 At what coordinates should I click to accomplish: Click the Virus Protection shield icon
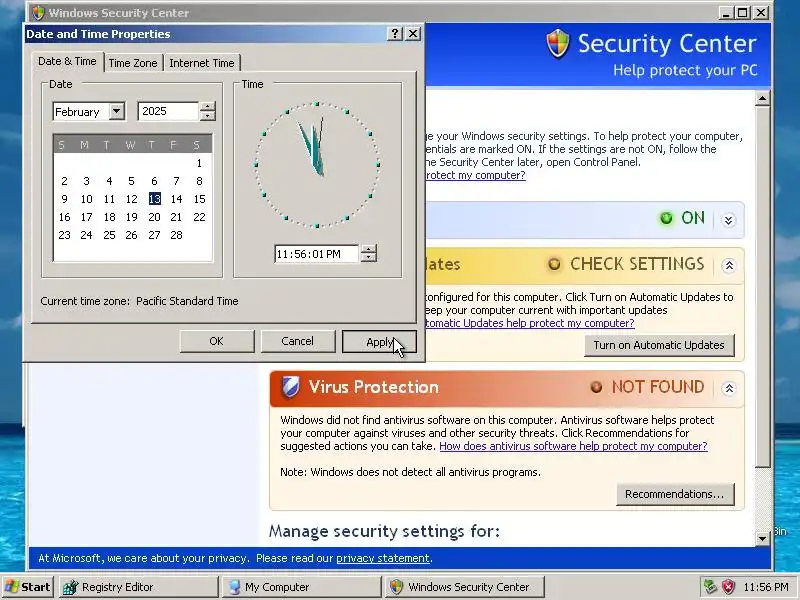290,387
